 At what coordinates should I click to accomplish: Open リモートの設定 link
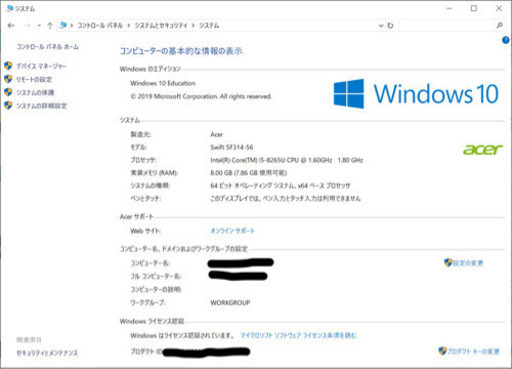pyautogui.click(x=34, y=79)
